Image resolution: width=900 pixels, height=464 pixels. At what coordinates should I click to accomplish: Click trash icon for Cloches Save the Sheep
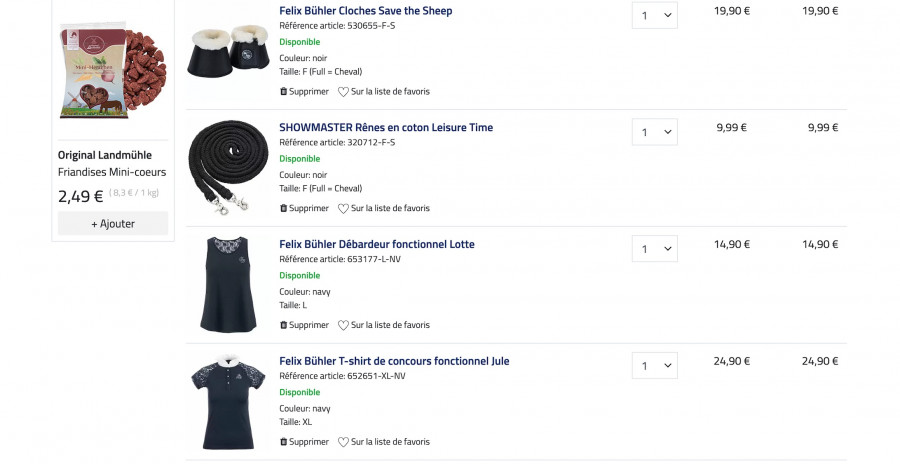284,92
